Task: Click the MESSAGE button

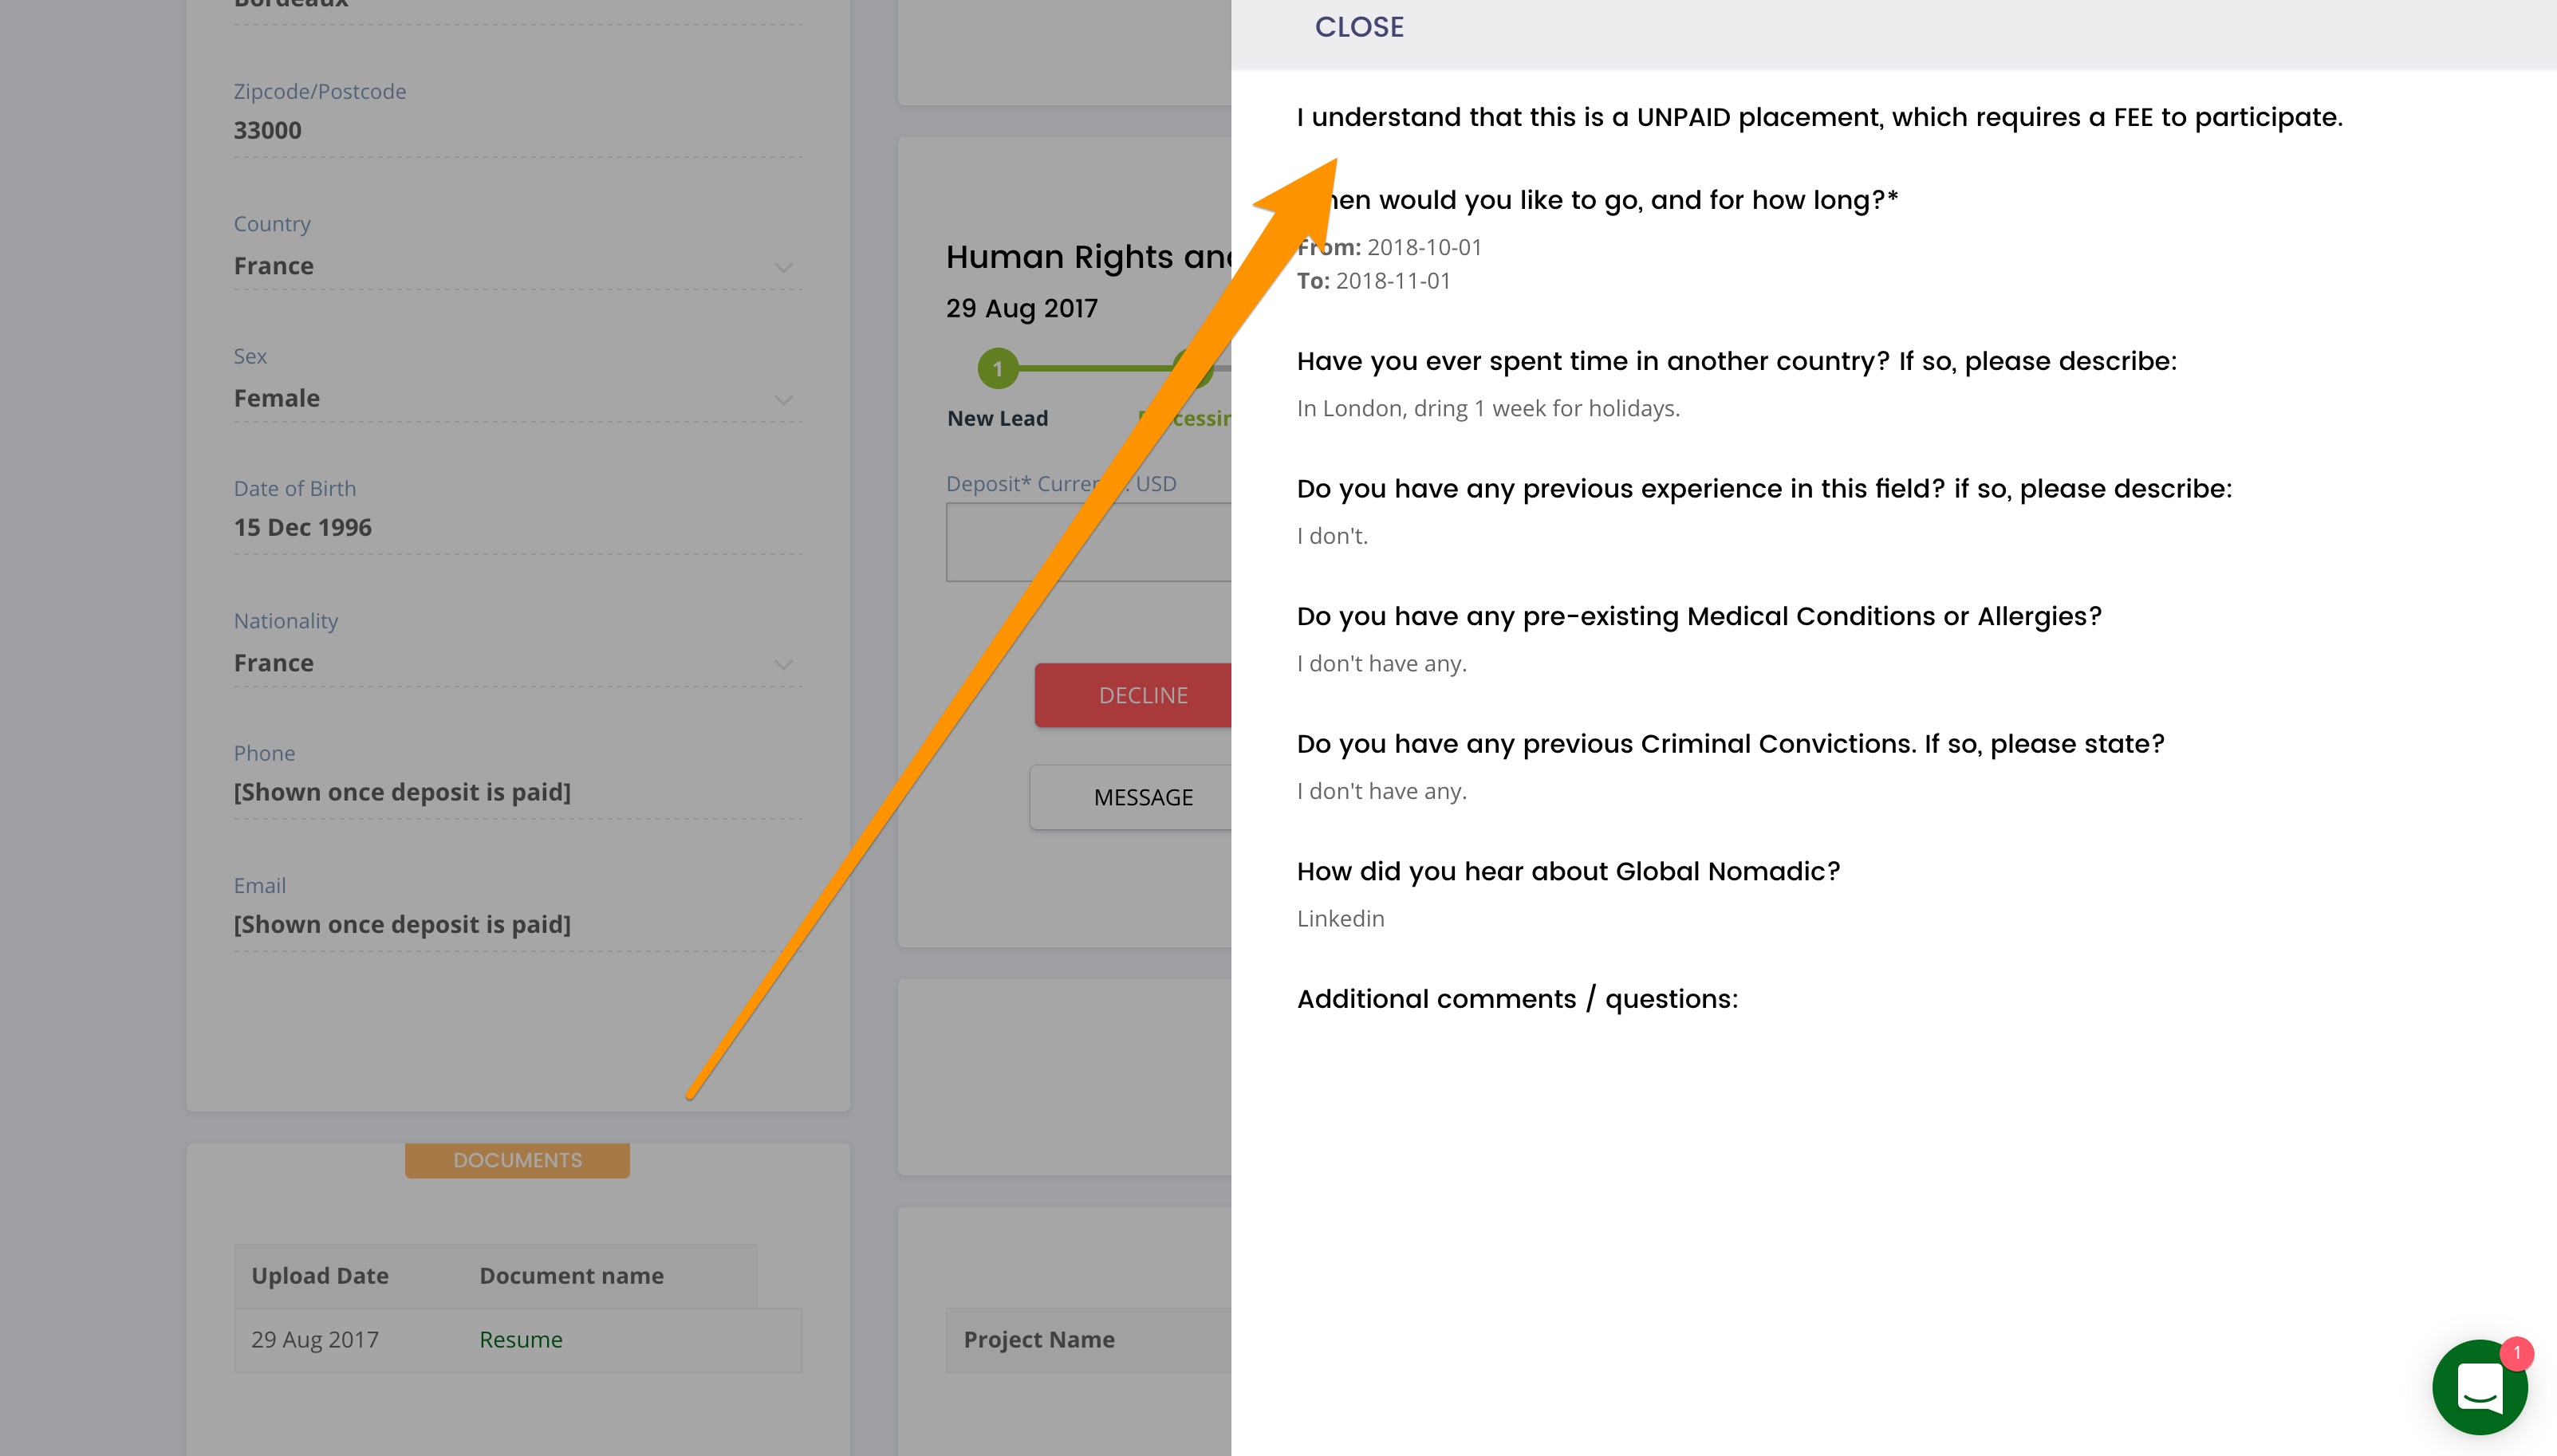Action: click(1142, 797)
